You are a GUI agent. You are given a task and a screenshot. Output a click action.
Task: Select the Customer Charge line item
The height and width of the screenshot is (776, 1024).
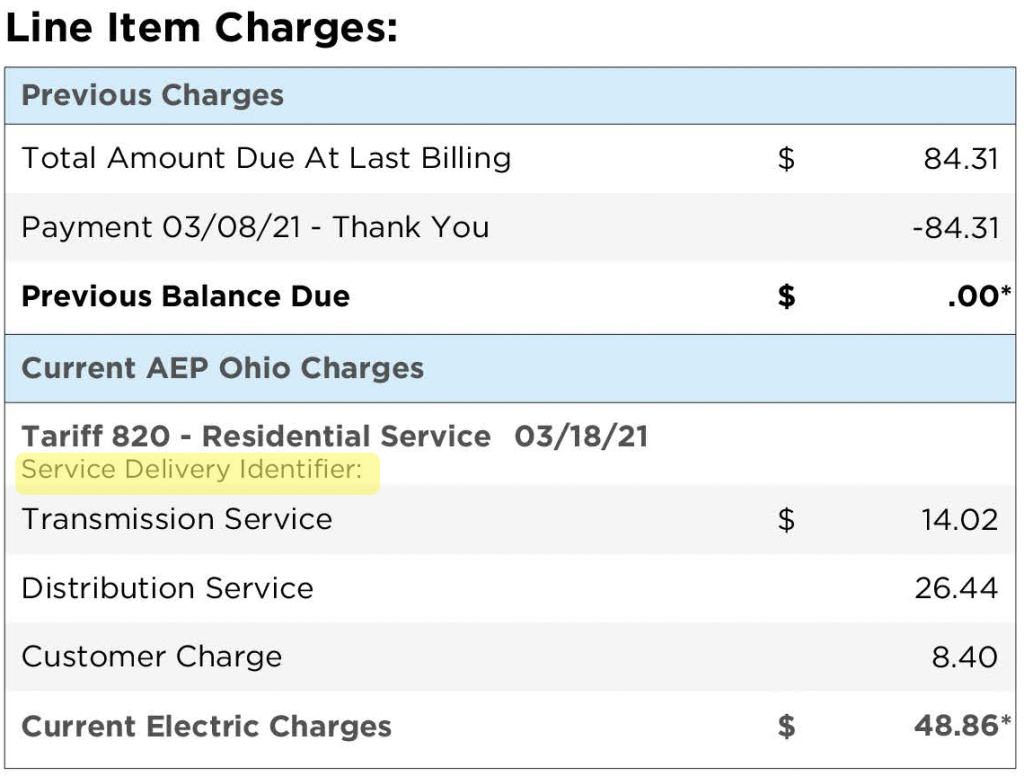151,657
